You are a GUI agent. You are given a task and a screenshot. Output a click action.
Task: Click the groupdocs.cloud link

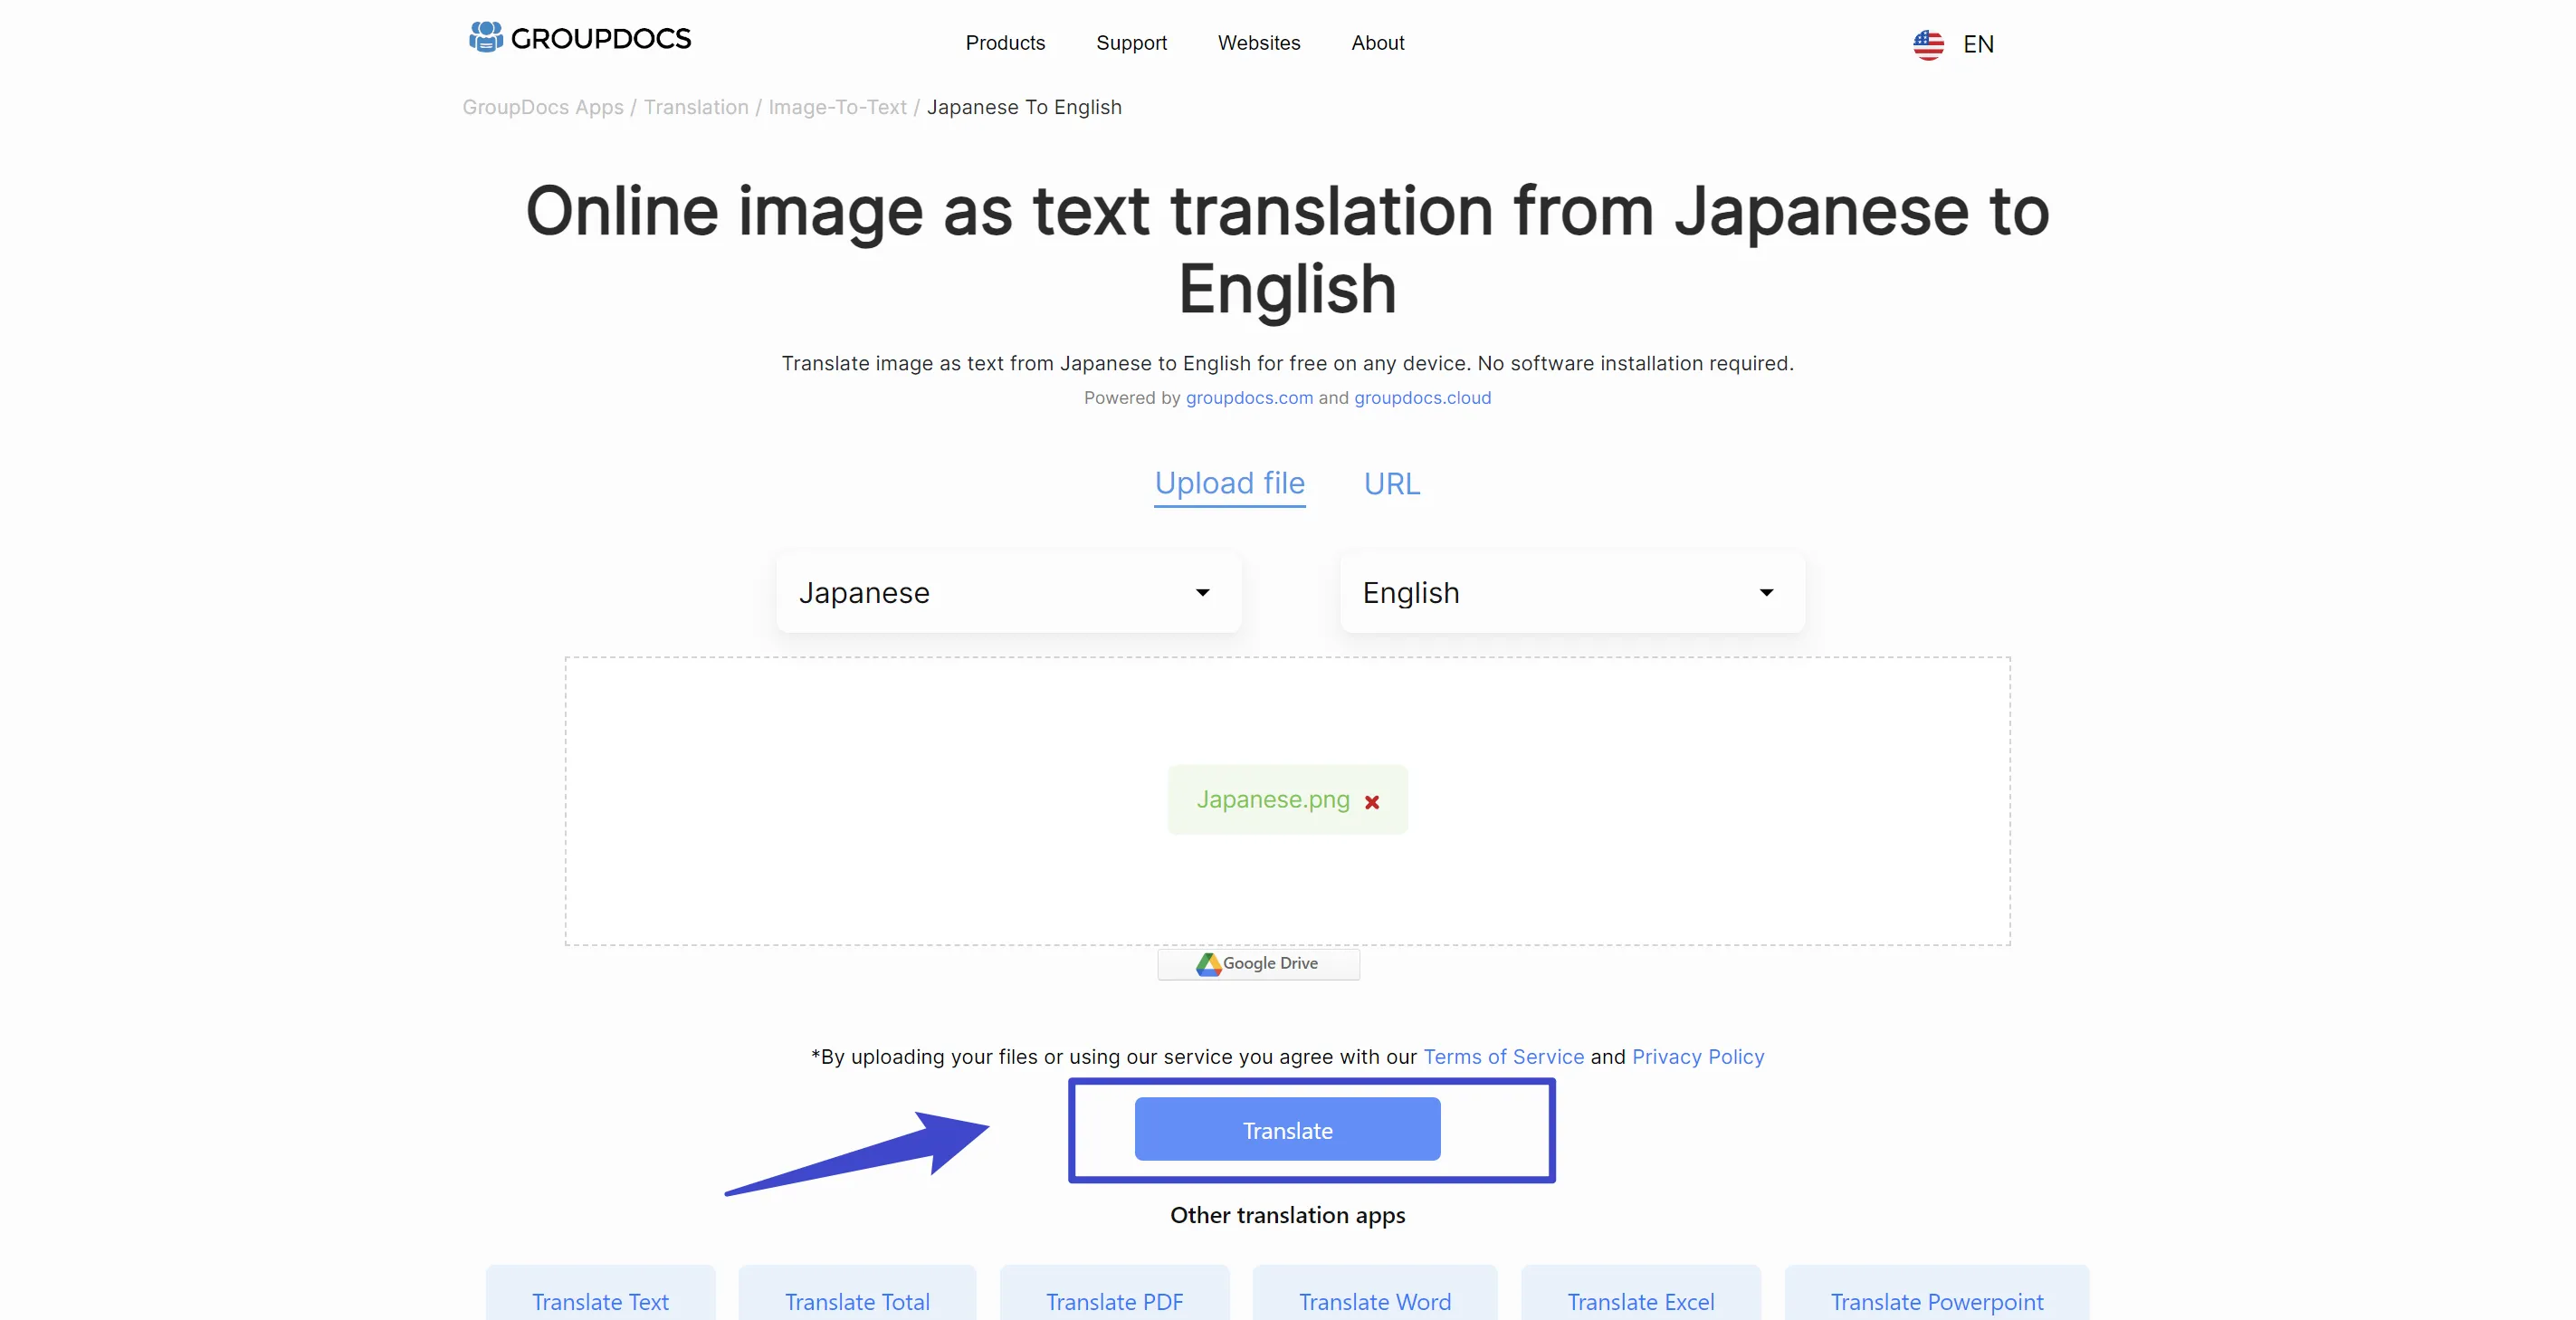pyautogui.click(x=1424, y=399)
